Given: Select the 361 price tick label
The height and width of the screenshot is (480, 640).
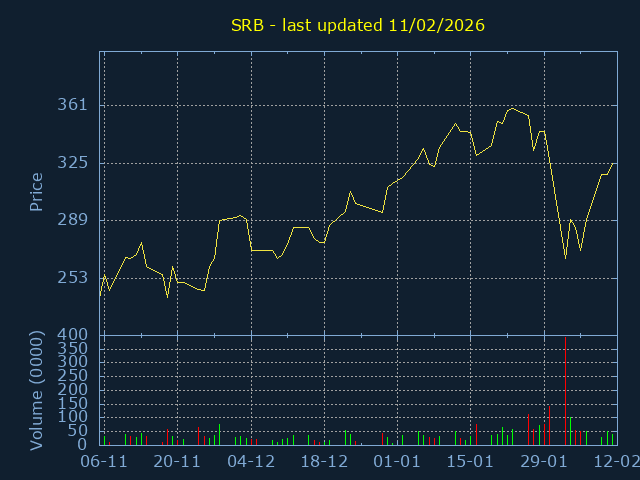Looking at the screenshot, I should [74, 105].
